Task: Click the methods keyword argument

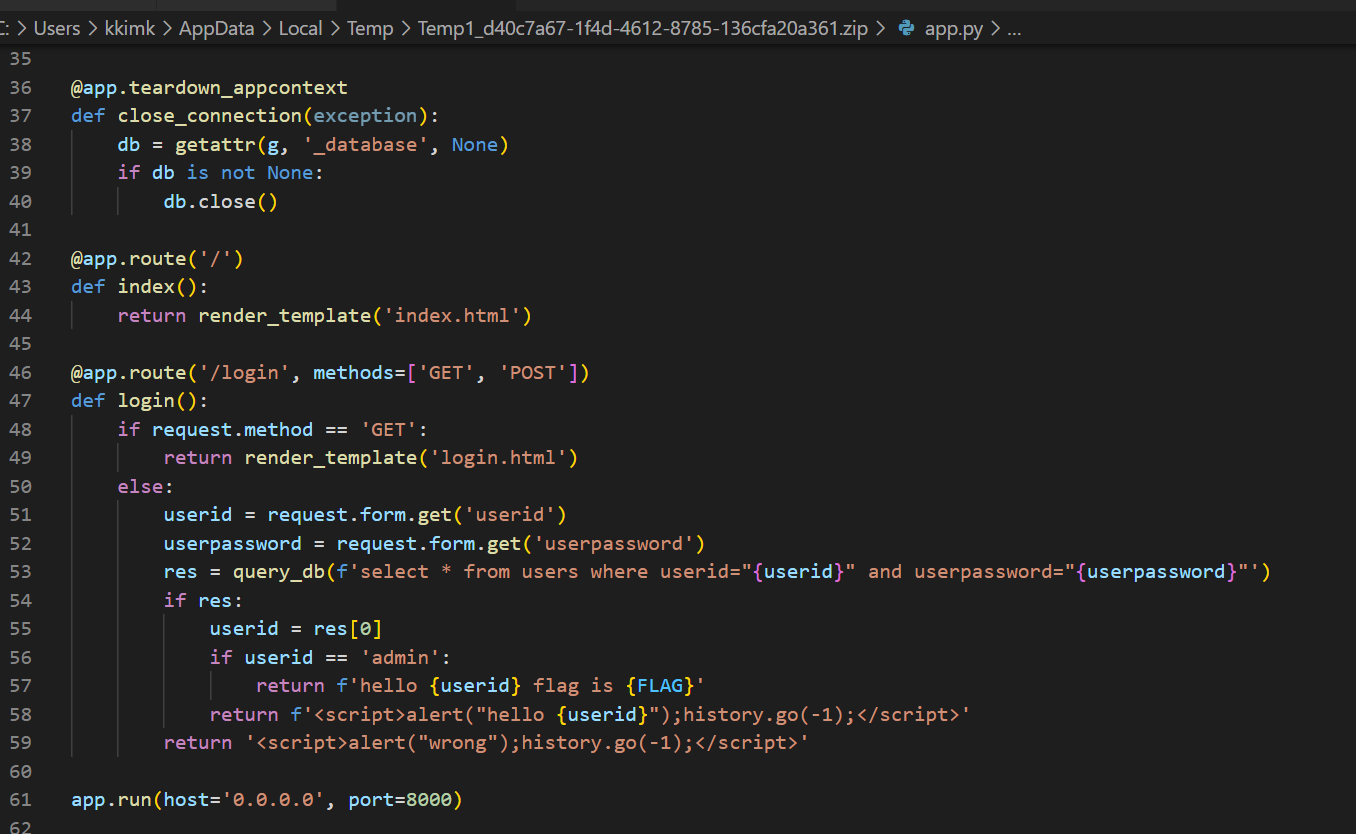Action: click(x=354, y=373)
